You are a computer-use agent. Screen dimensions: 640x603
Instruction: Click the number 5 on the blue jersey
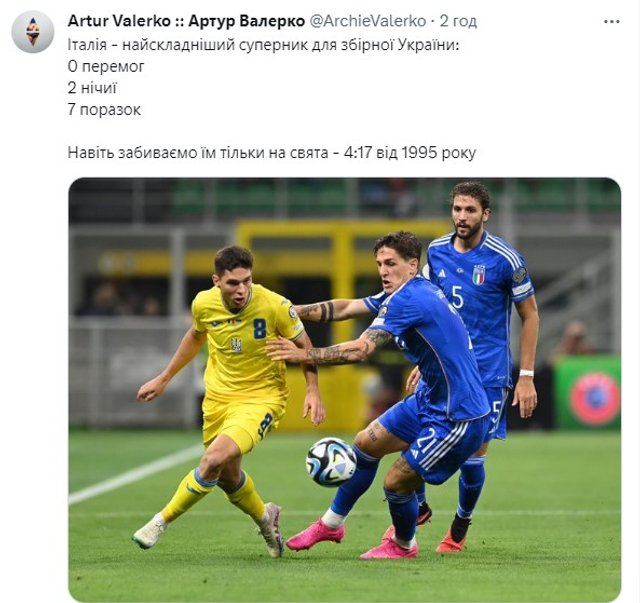coord(457,297)
